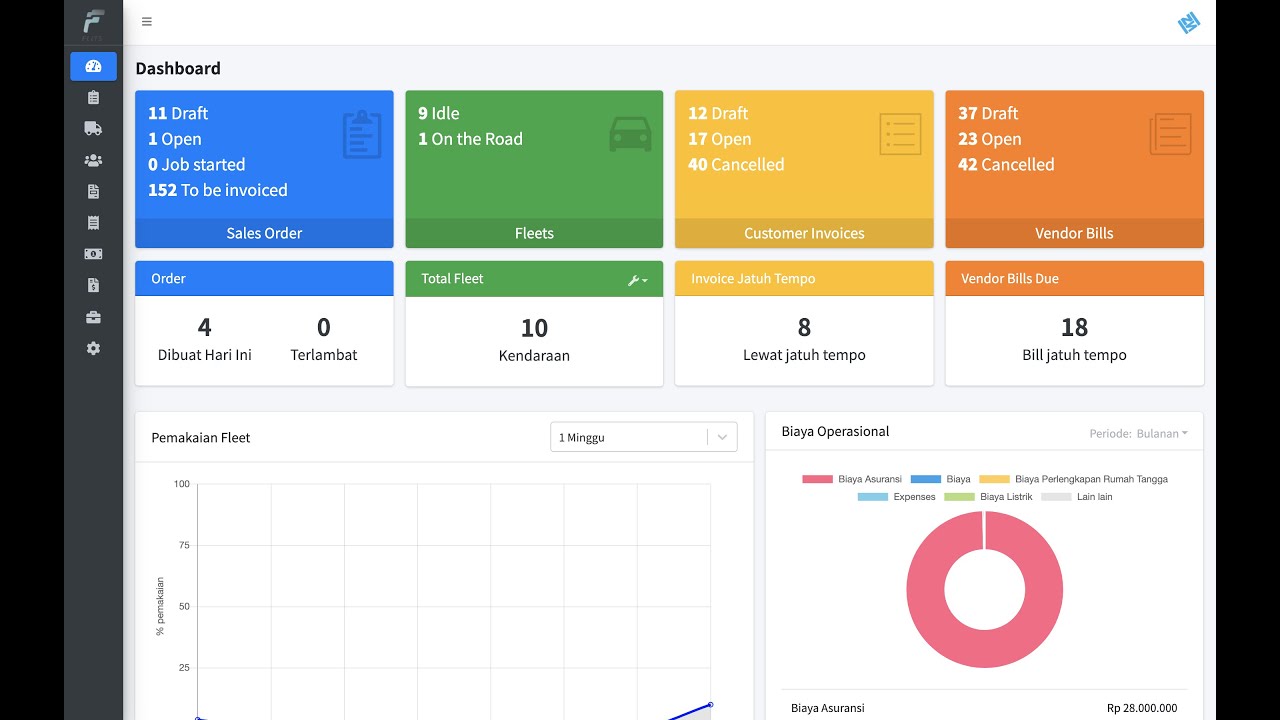The width and height of the screenshot is (1280, 720).
Task: Open the clipboard icon in the sidebar
Action: [93, 97]
